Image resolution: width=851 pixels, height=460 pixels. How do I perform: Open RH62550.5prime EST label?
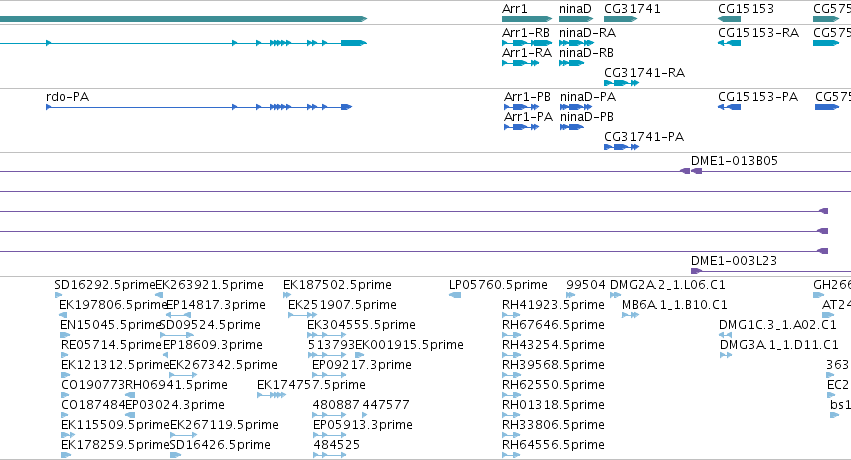[553, 385]
